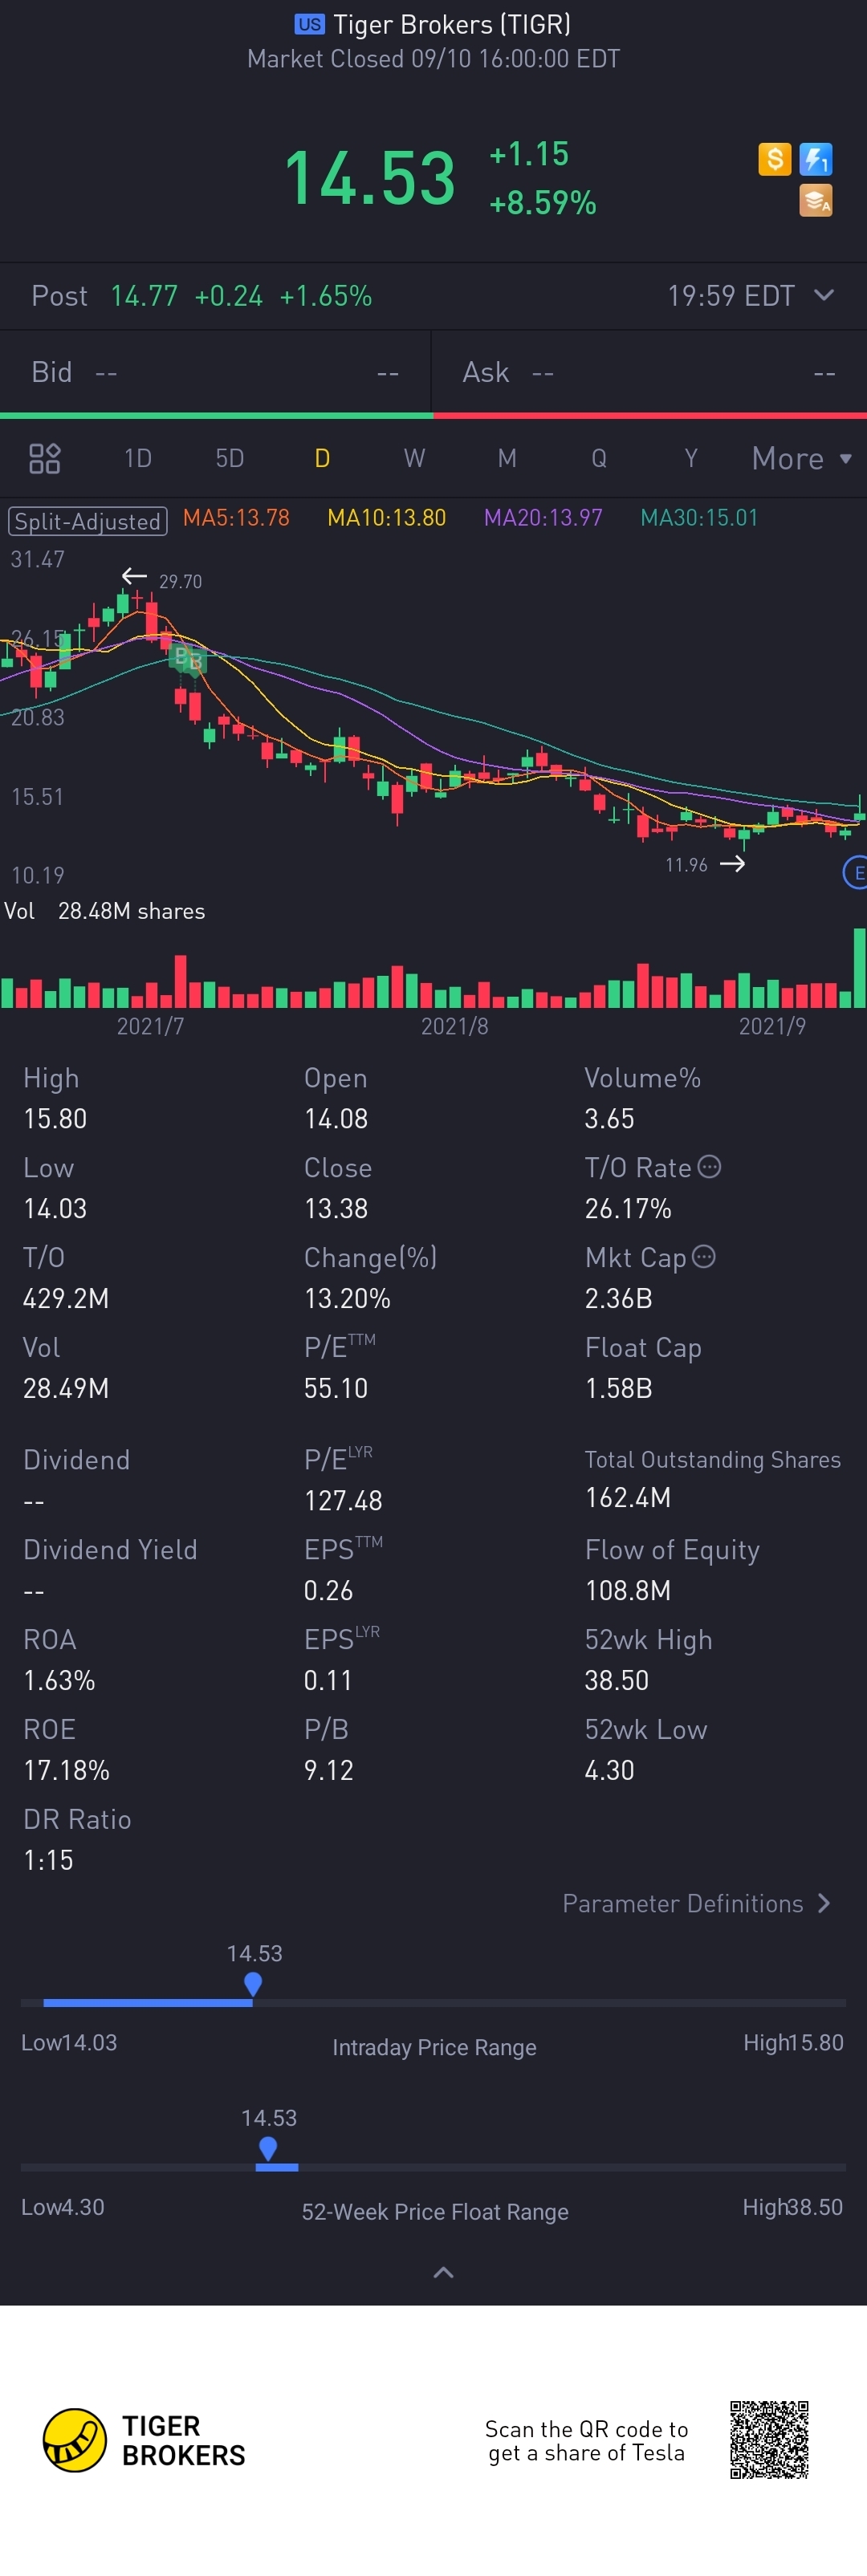Tap the Tiger Brokers logo

pyautogui.click(x=144, y=2440)
